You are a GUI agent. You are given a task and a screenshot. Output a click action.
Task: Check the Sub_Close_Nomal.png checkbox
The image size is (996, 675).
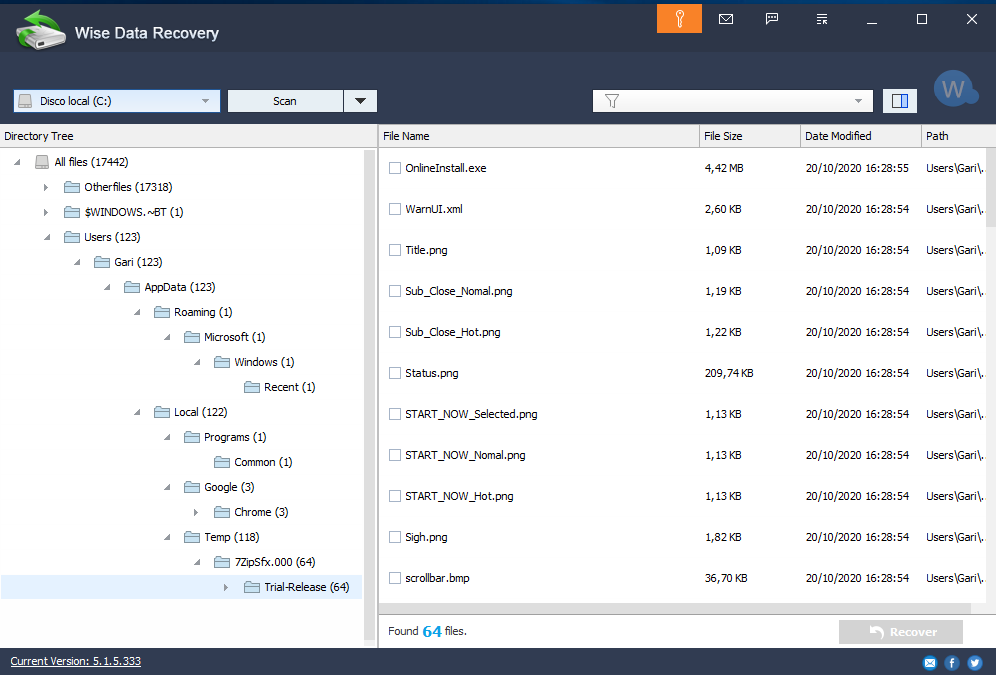[394, 291]
